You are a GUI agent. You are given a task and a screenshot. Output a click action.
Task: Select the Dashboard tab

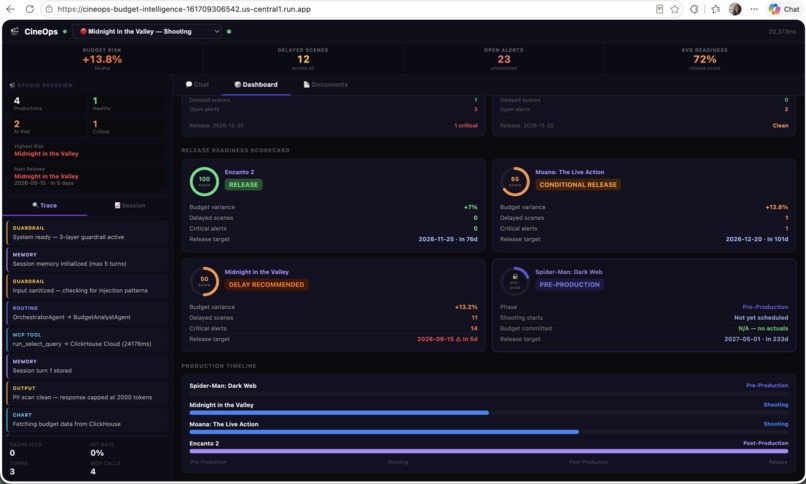[256, 85]
